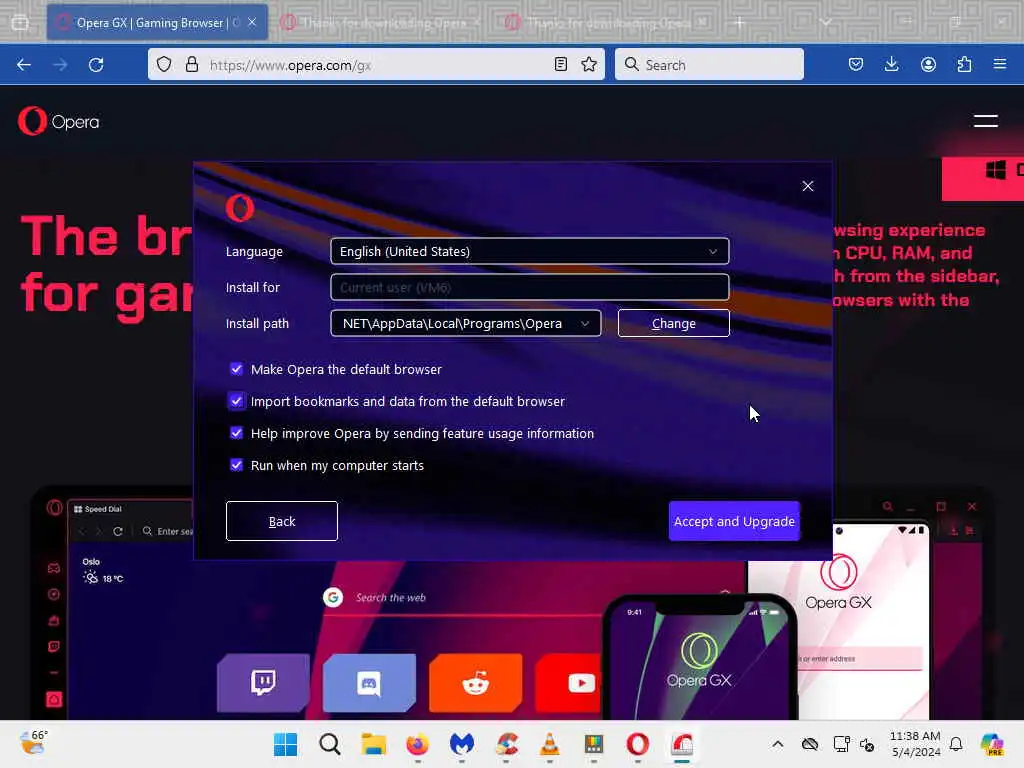Open the Copilot preview icon in taskbar
This screenshot has height=768, width=1024.
tap(991, 744)
